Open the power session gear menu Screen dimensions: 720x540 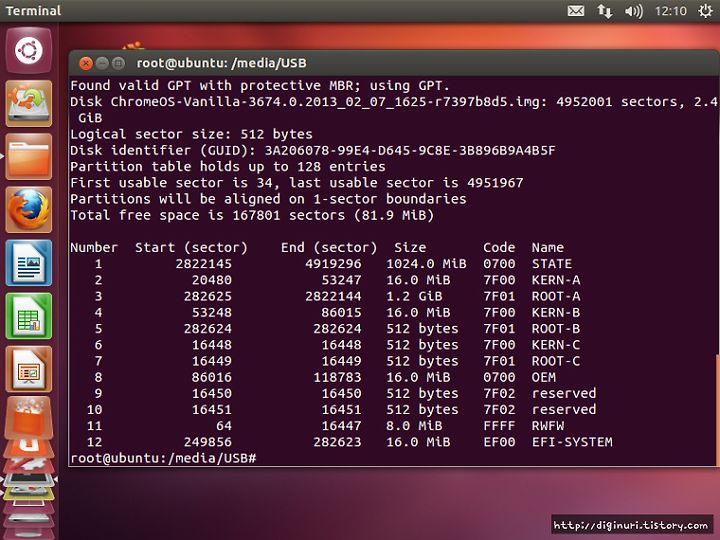pos(706,11)
